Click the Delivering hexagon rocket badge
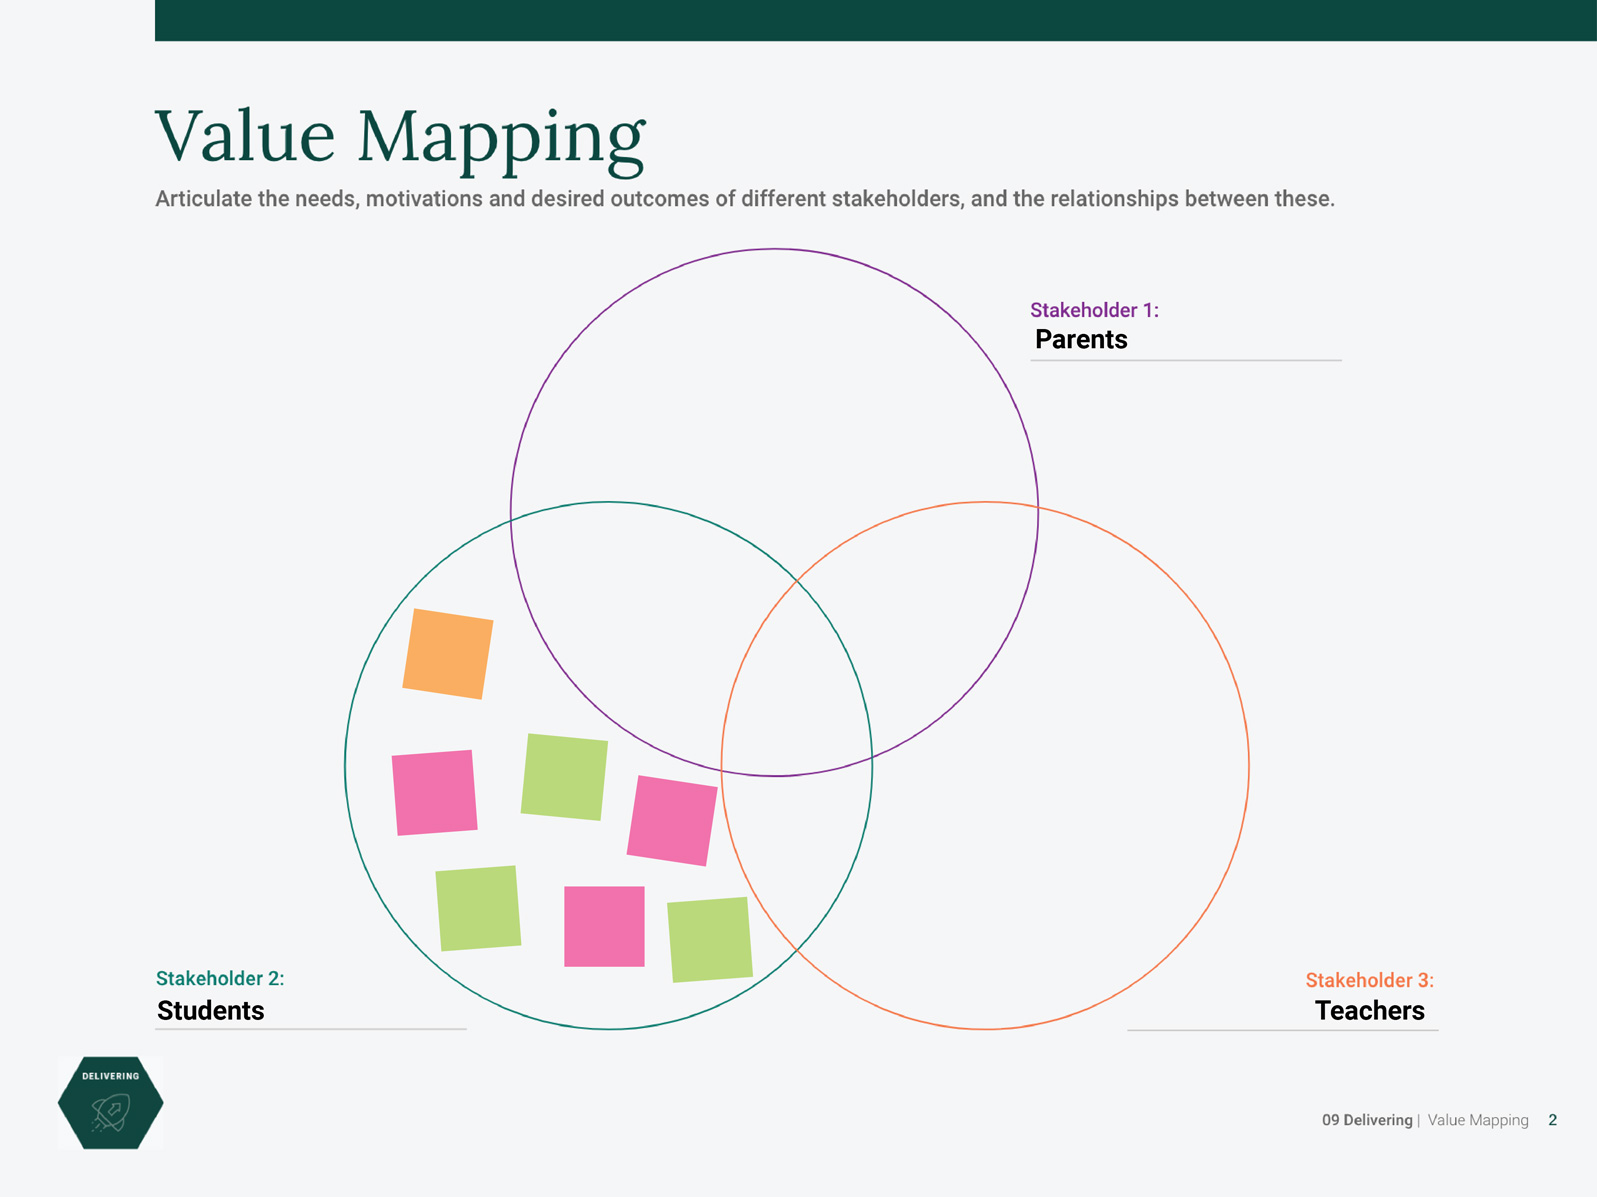 111,1103
